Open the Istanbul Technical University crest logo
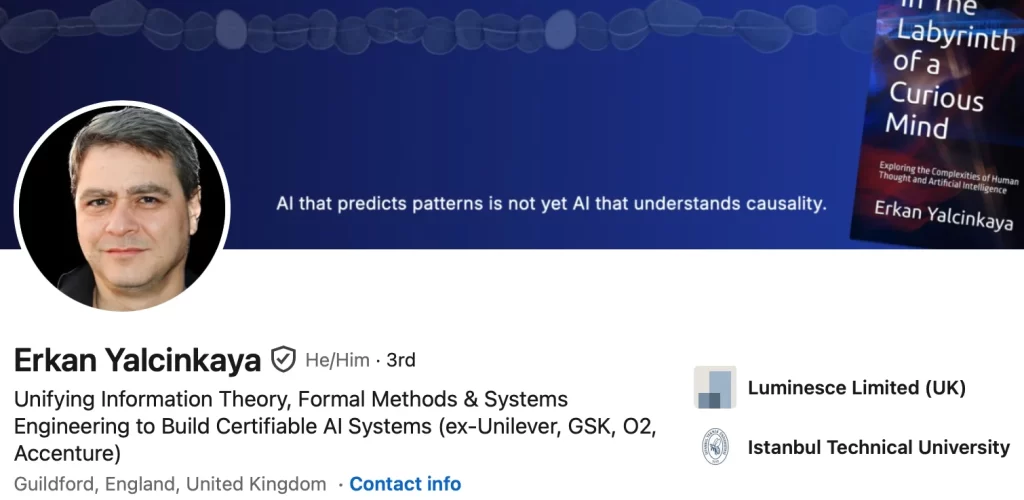The image size is (1024, 500). coord(715,447)
